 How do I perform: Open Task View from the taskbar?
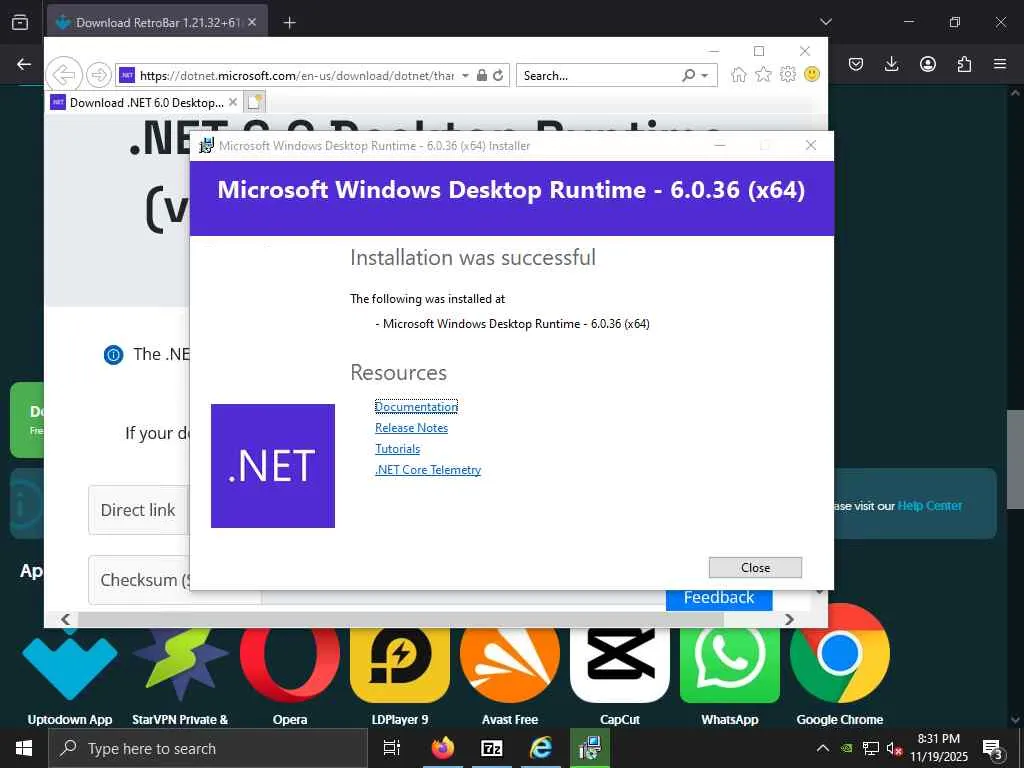point(391,748)
